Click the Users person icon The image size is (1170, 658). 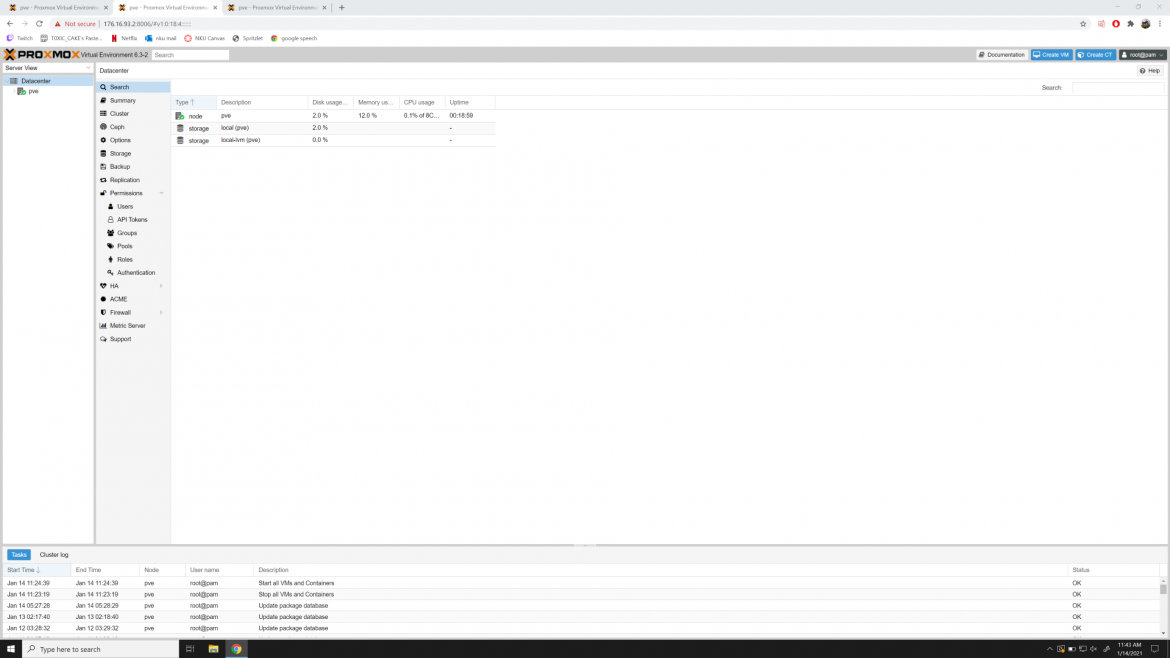pyautogui.click(x=110, y=207)
